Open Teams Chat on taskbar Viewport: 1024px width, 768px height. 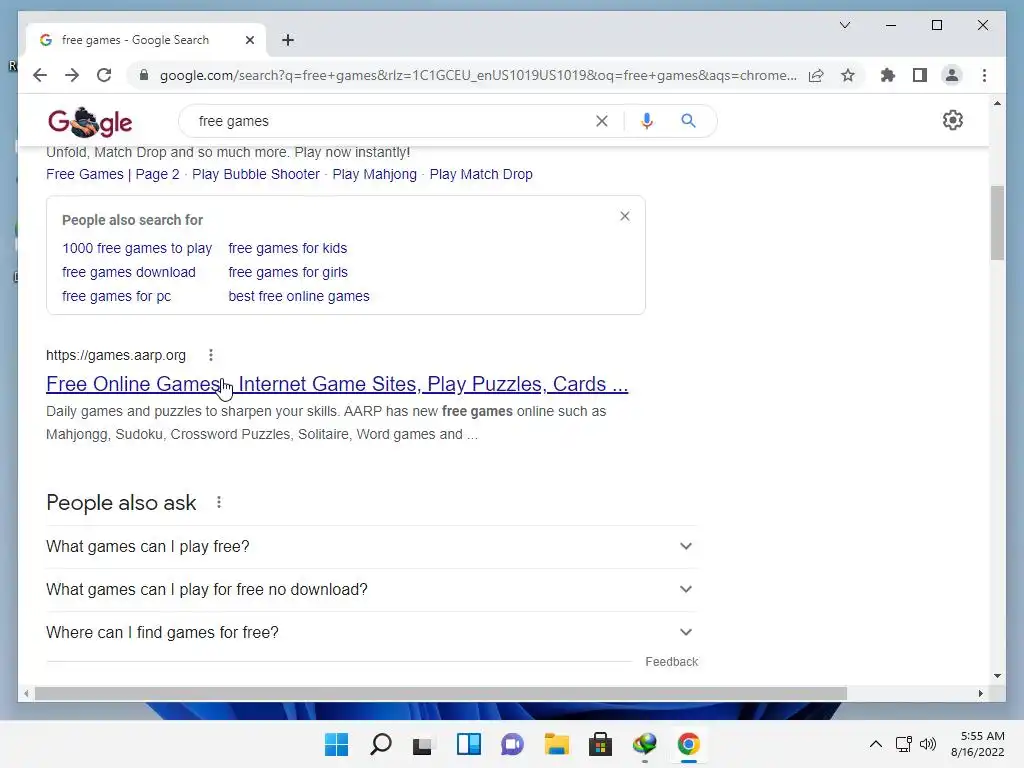coord(513,744)
